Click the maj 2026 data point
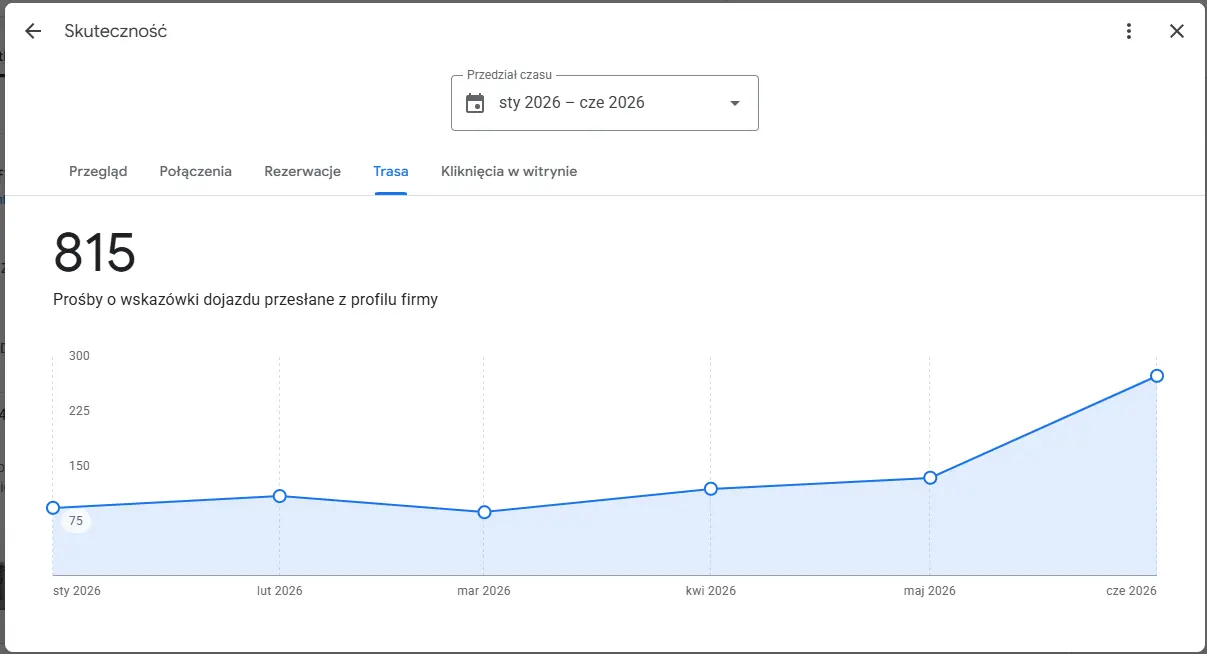Screen dimensions: 1207x654 coord(930,478)
